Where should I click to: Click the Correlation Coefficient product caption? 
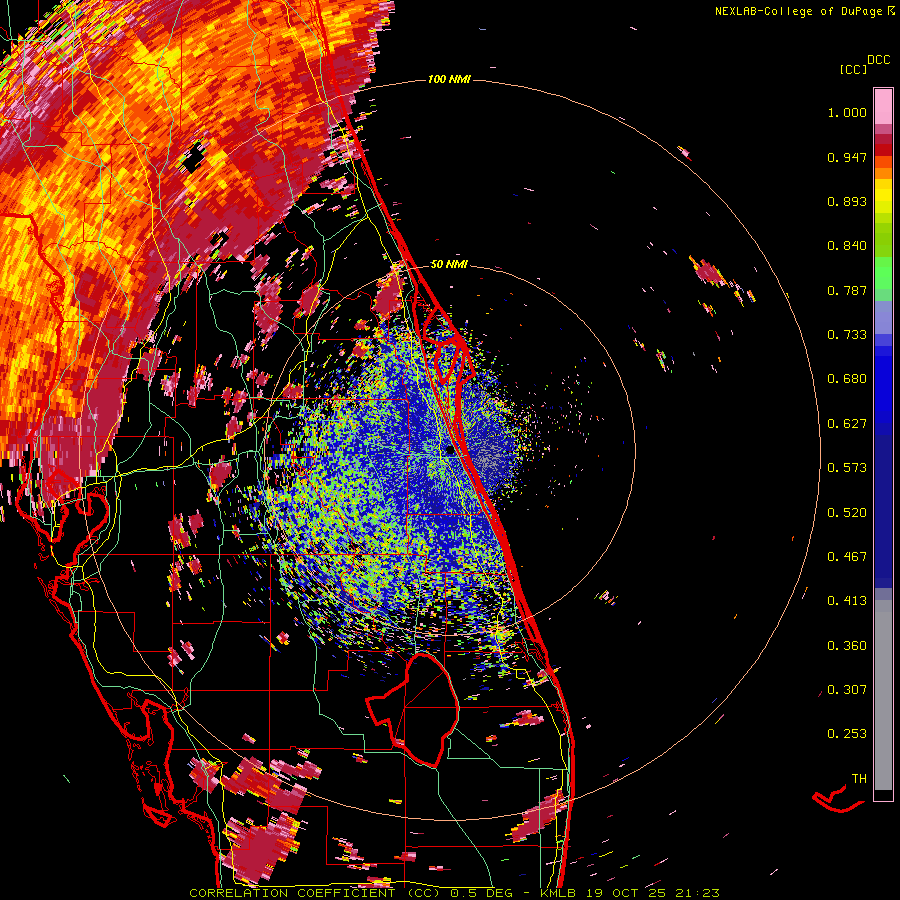(454, 893)
